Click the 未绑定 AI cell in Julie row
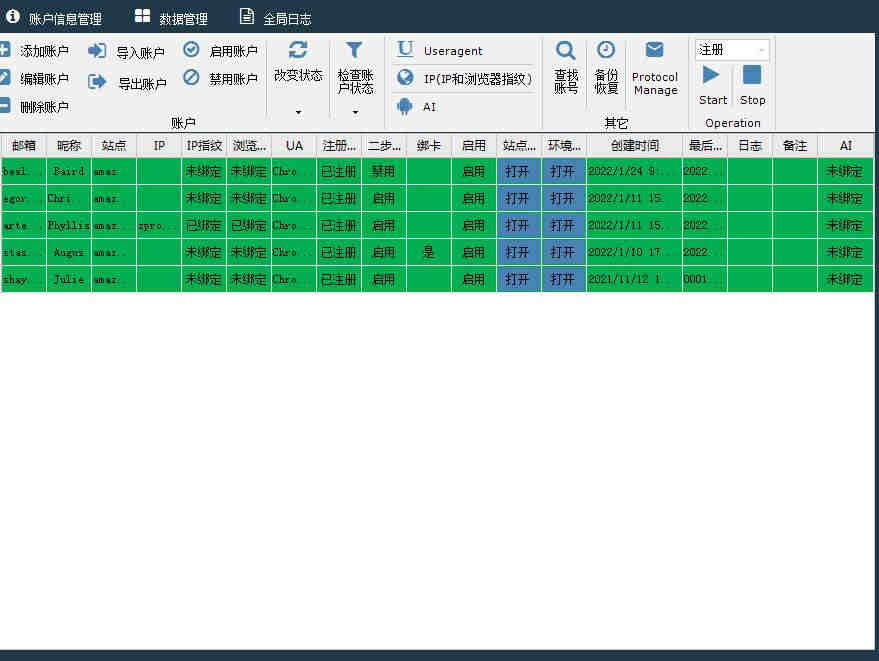The image size is (879, 661). coord(845,279)
